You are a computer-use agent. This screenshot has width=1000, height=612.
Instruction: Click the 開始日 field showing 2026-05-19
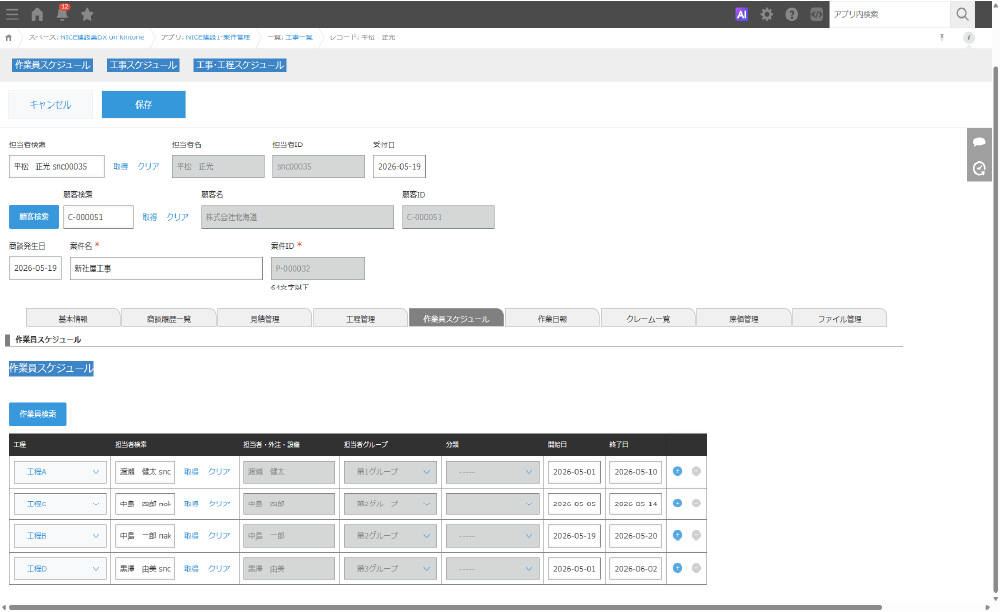click(x=574, y=536)
